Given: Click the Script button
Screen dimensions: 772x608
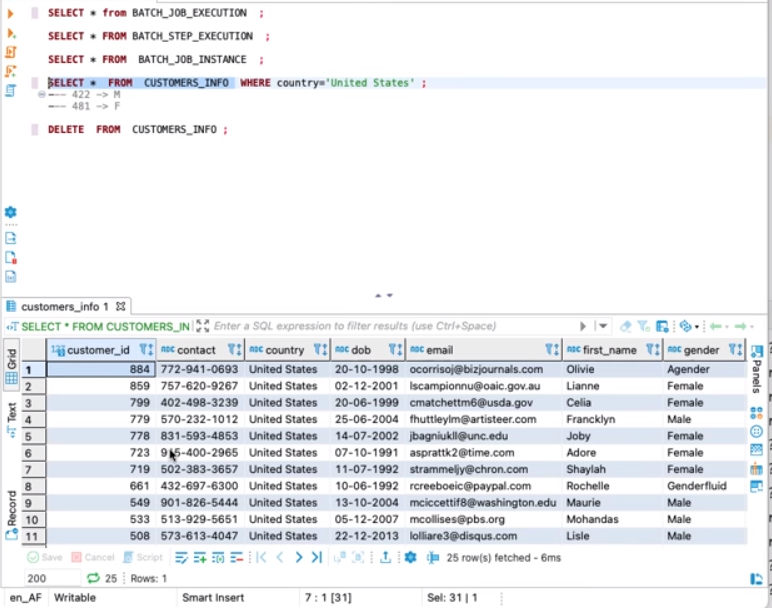Looking at the screenshot, I should point(143,557).
